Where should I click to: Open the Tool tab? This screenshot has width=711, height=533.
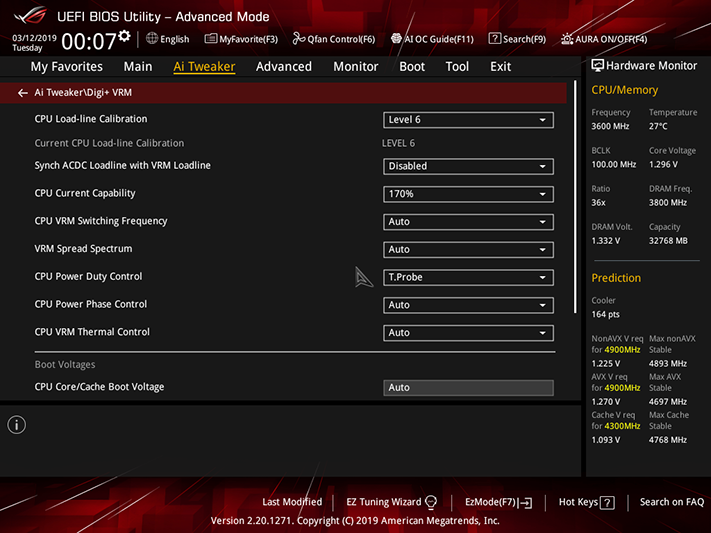[457, 67]
